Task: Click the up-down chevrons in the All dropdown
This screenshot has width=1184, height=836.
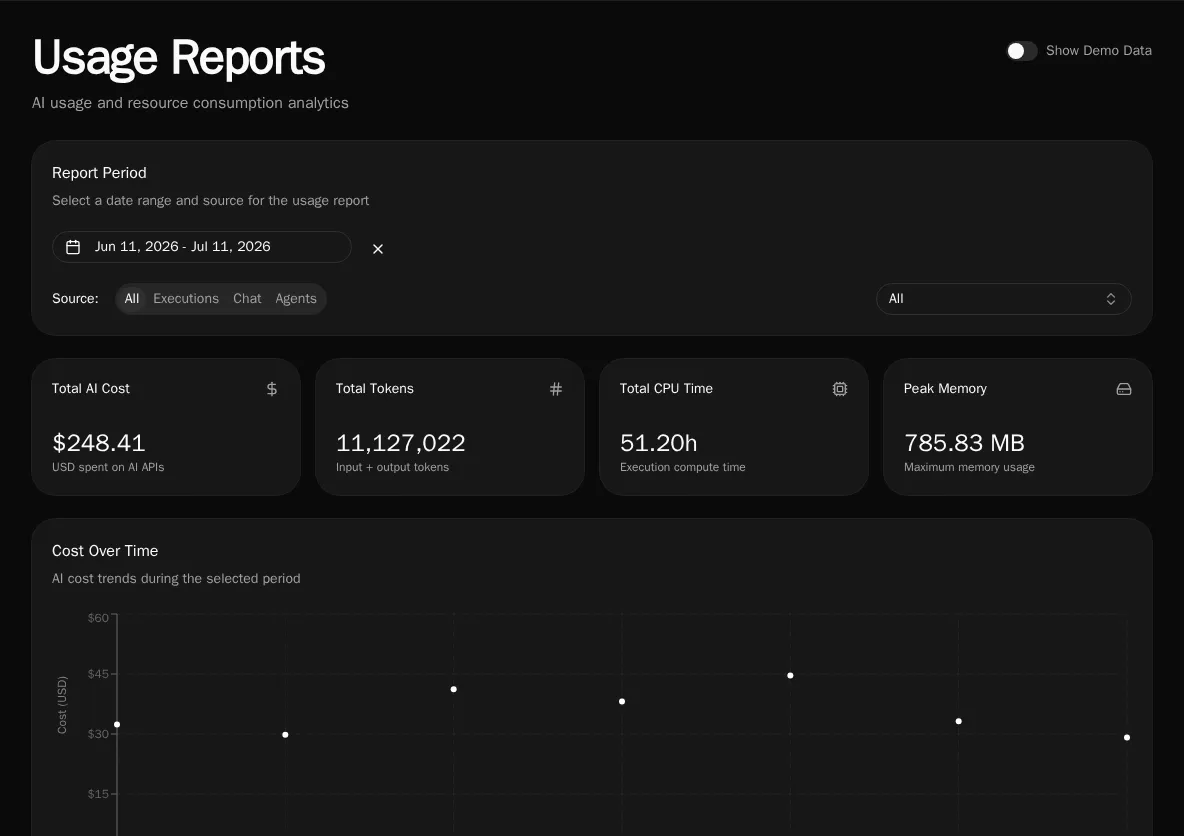Action: [1111, 299]
